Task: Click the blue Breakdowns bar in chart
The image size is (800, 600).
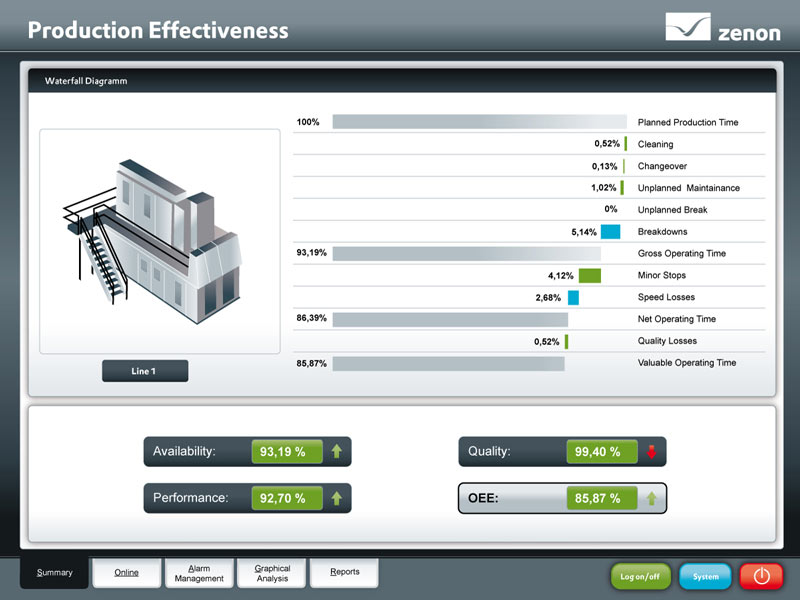Action: click(x=610, y=232)
